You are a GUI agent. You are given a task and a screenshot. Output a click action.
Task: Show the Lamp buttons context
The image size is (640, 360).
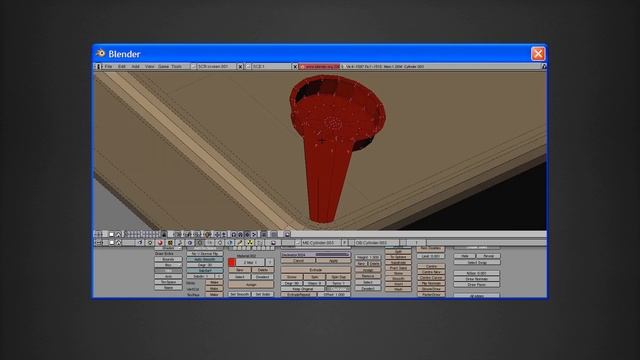(150, 242)
